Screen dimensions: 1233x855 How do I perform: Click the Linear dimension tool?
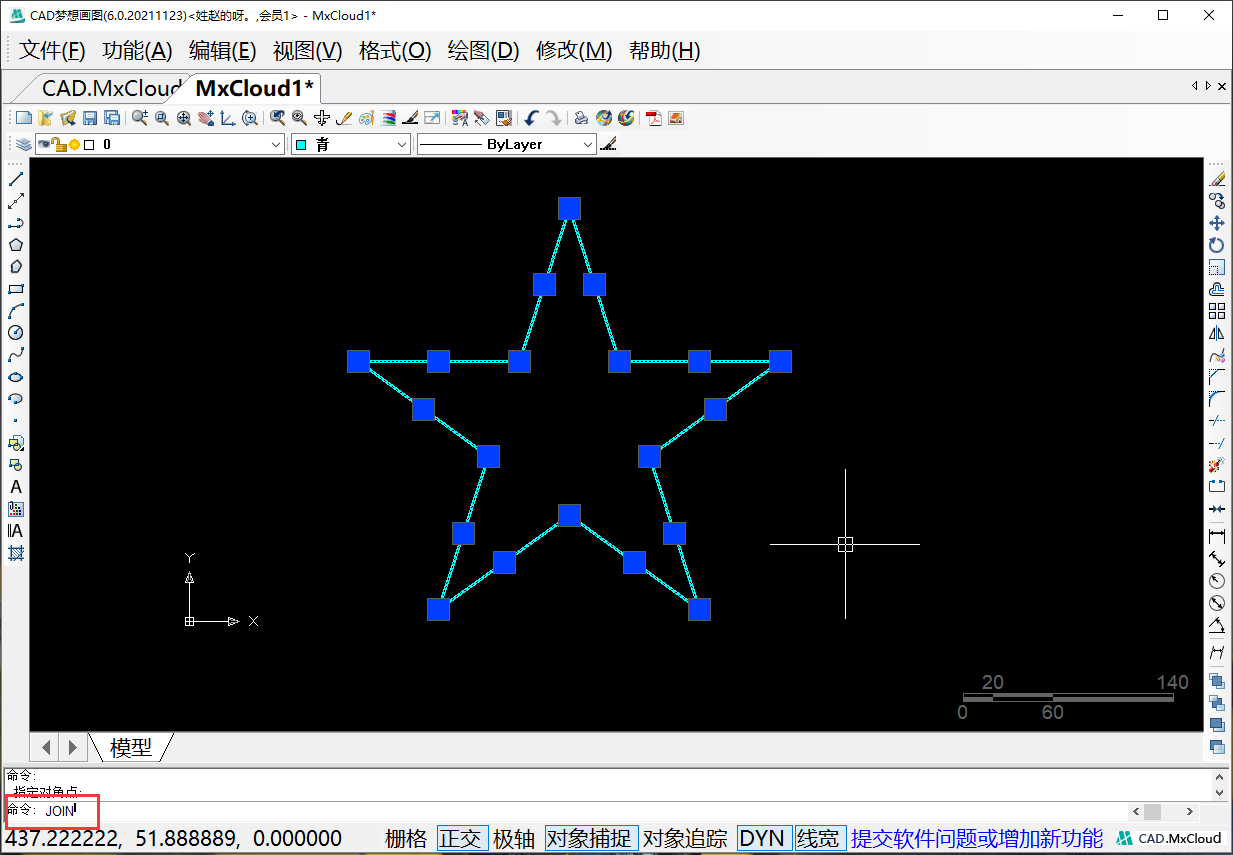(x=1217, y=537)
